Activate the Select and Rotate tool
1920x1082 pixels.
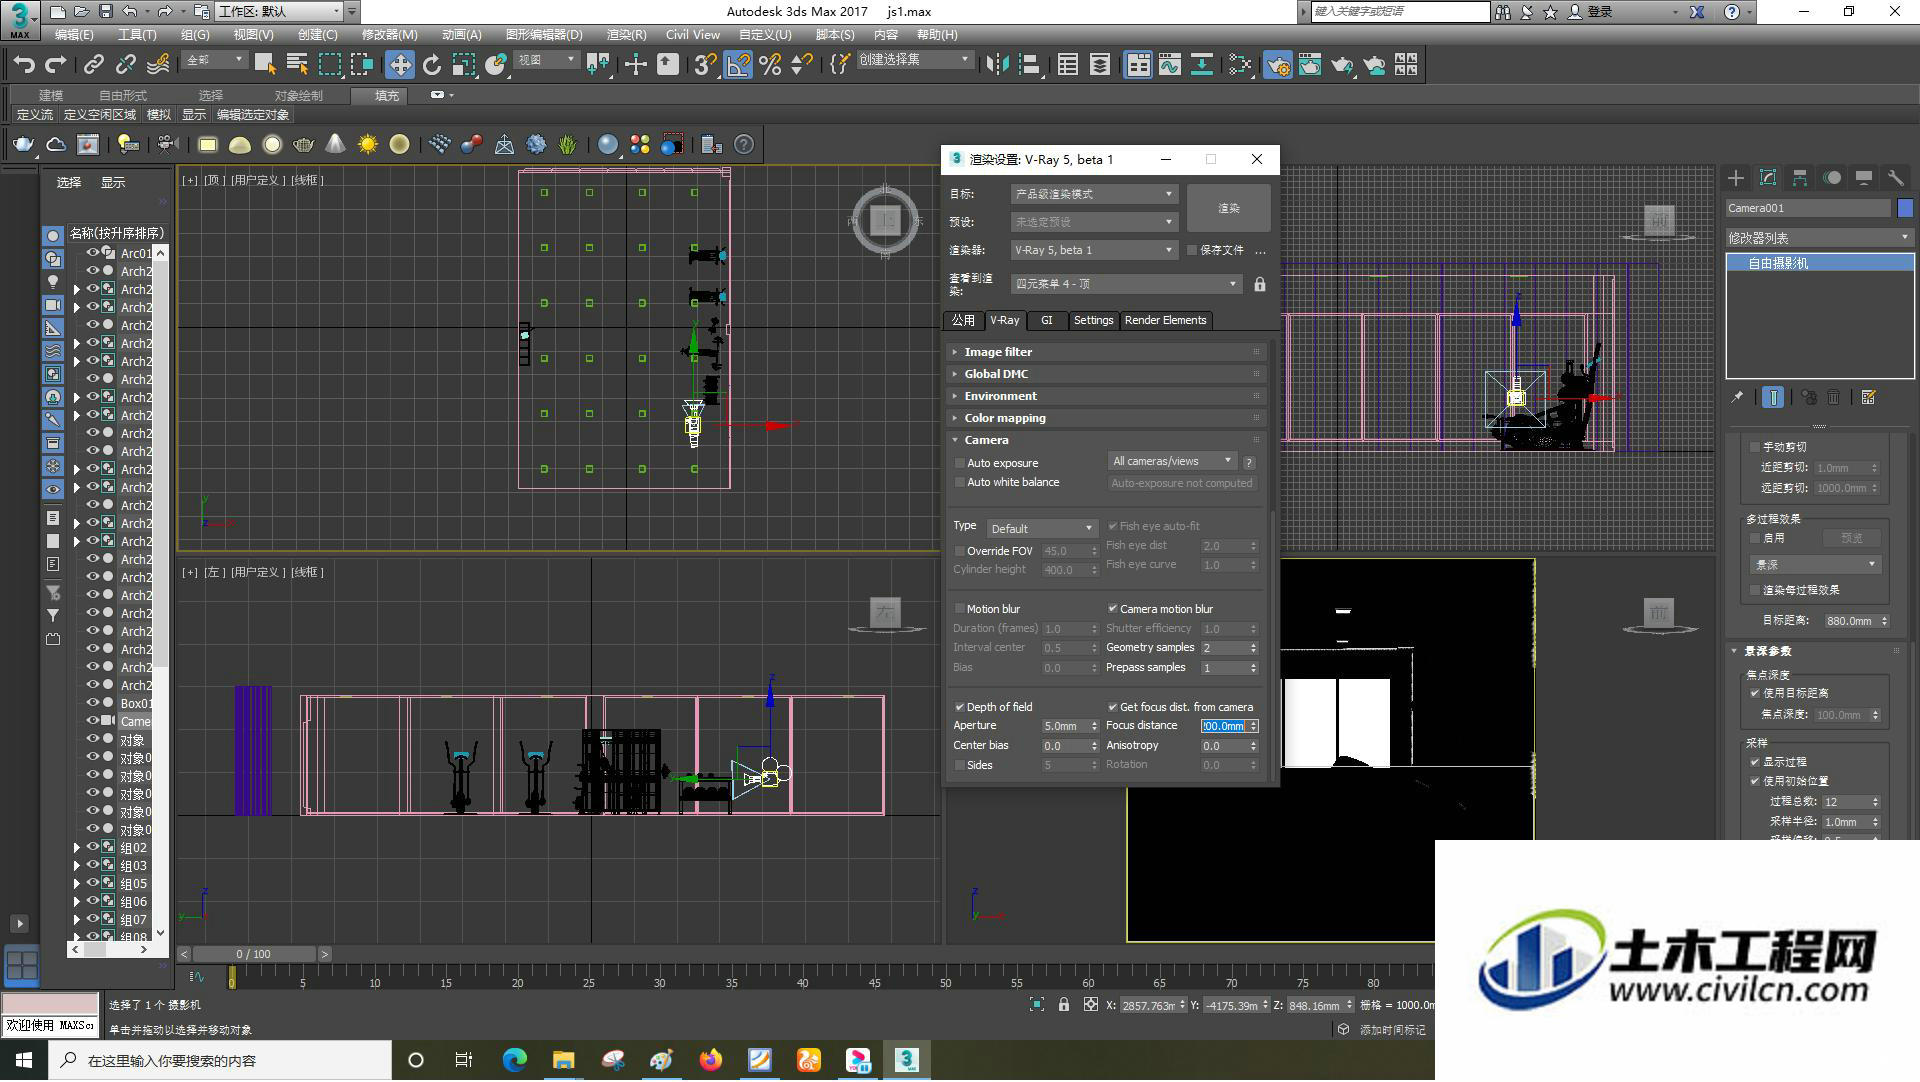[432, 65]
